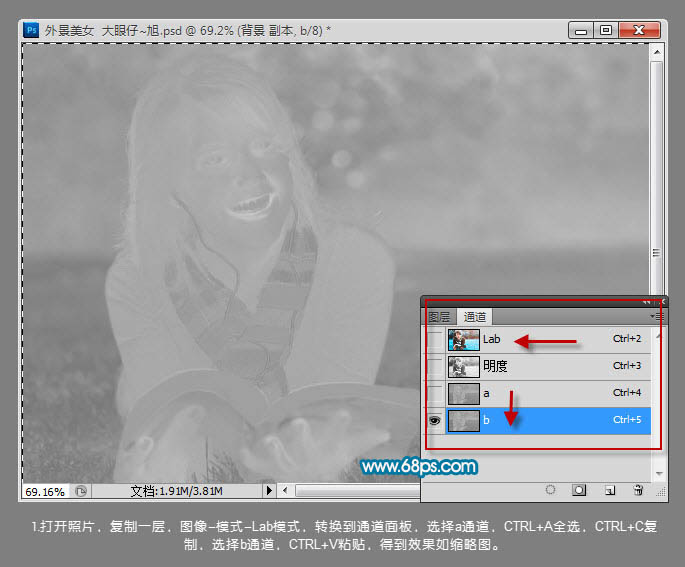The width and height of the screenshot is (685, 567).
Task: Toggle visibility of the b channel
Action: click(x=435, y=420)
